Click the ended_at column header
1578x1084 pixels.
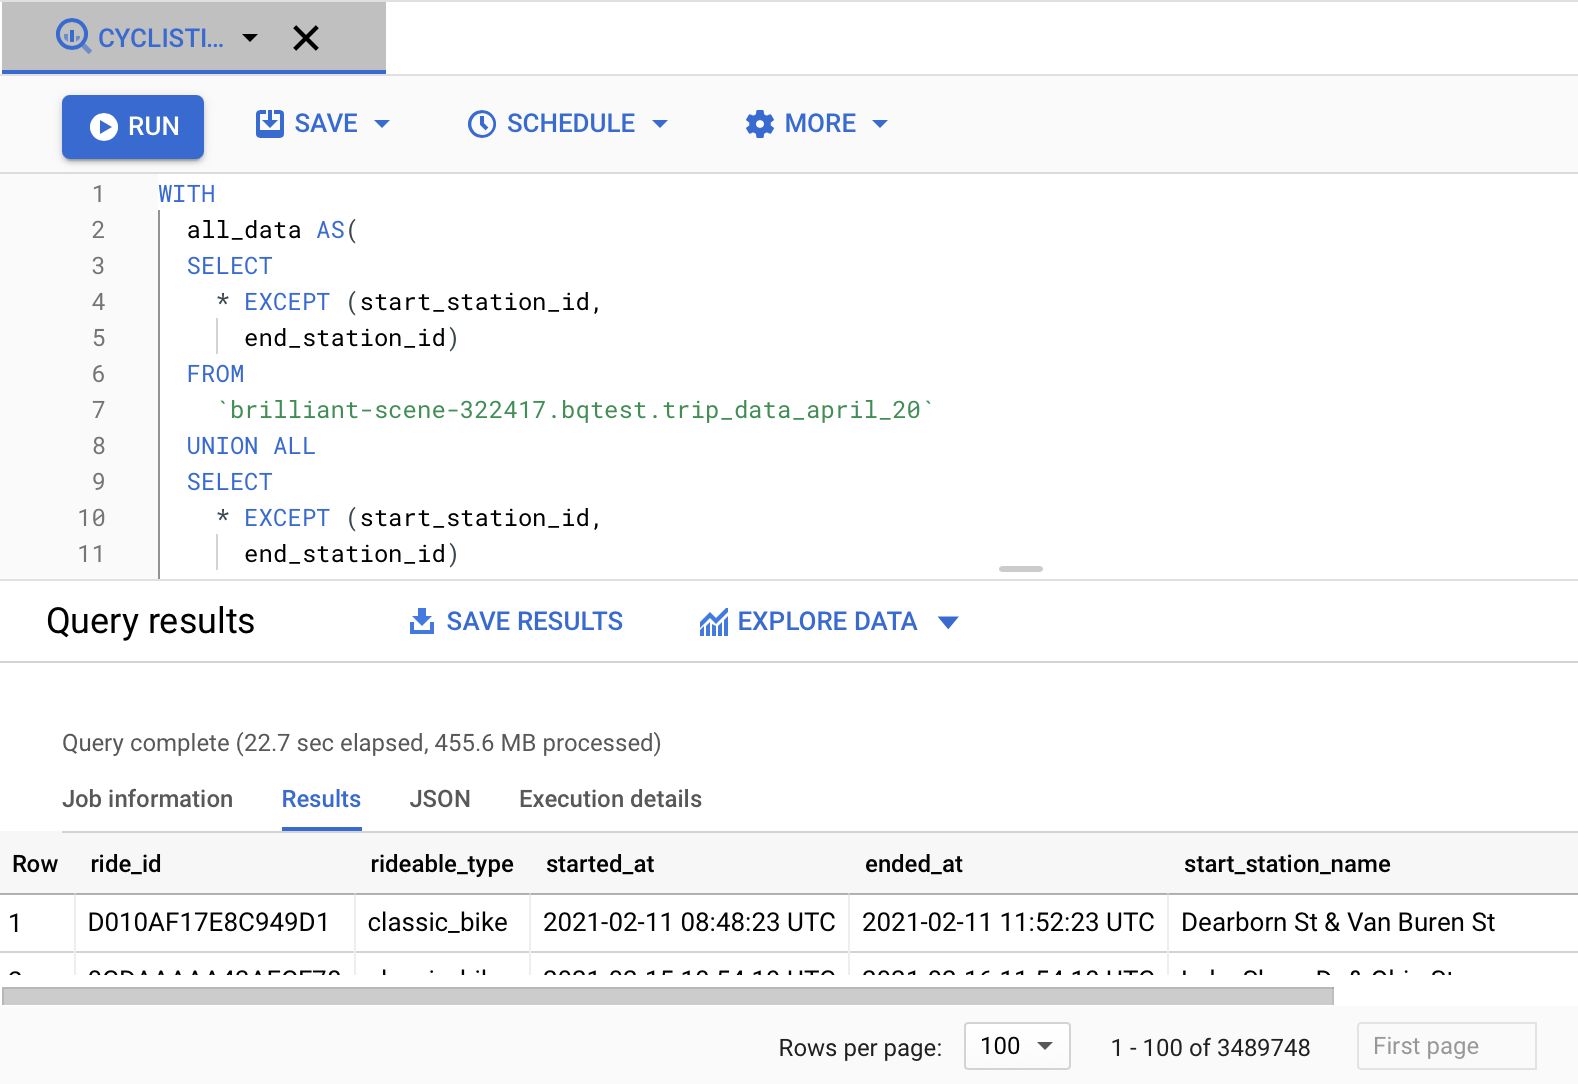tap(914, 864)
